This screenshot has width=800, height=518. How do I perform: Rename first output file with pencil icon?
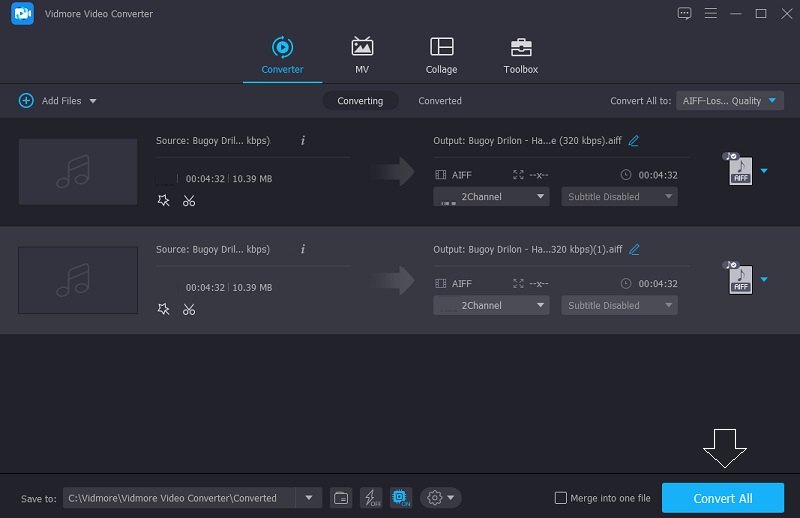click(634, 141)
